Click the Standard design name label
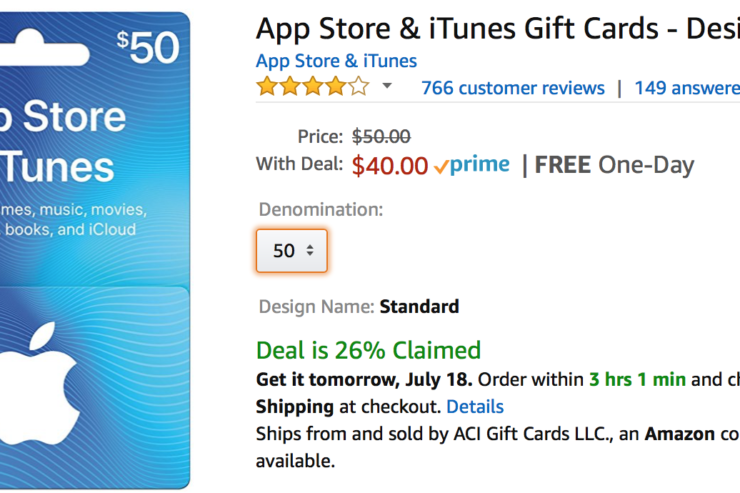This screenshot has height=493, width=740. tap(419, 307)
